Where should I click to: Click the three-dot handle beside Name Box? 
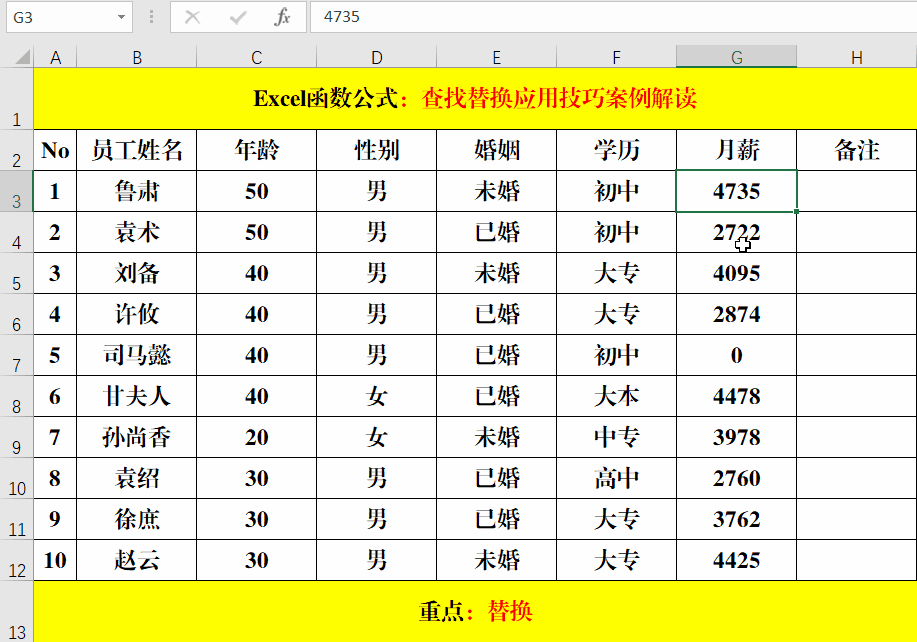pos(151,17)
